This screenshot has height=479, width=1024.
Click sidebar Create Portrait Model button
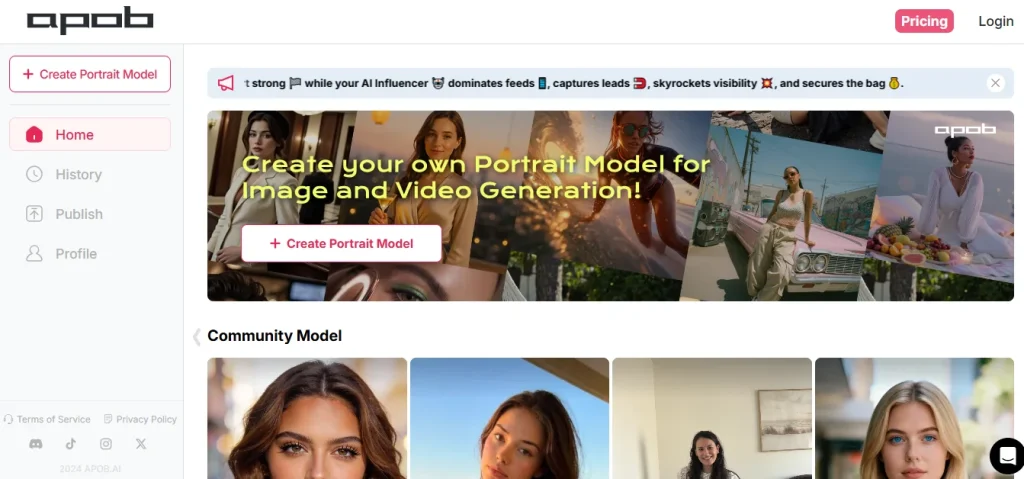click(x=89, y=74)
